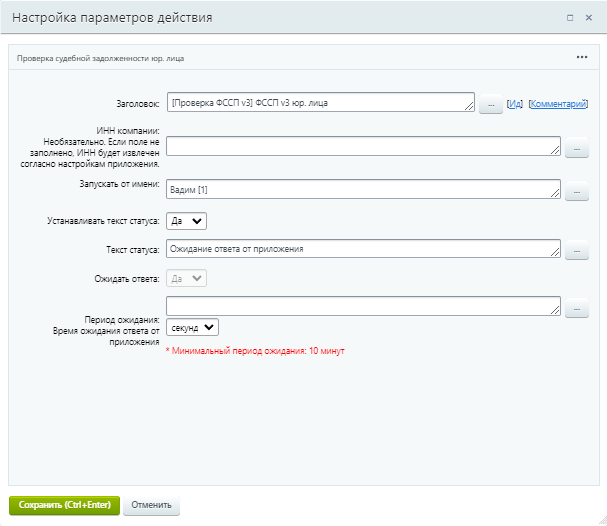Click the ellipsis button beside ИНН компании field
The height and width of the screenshot is (526, 607).
[577, 150]
